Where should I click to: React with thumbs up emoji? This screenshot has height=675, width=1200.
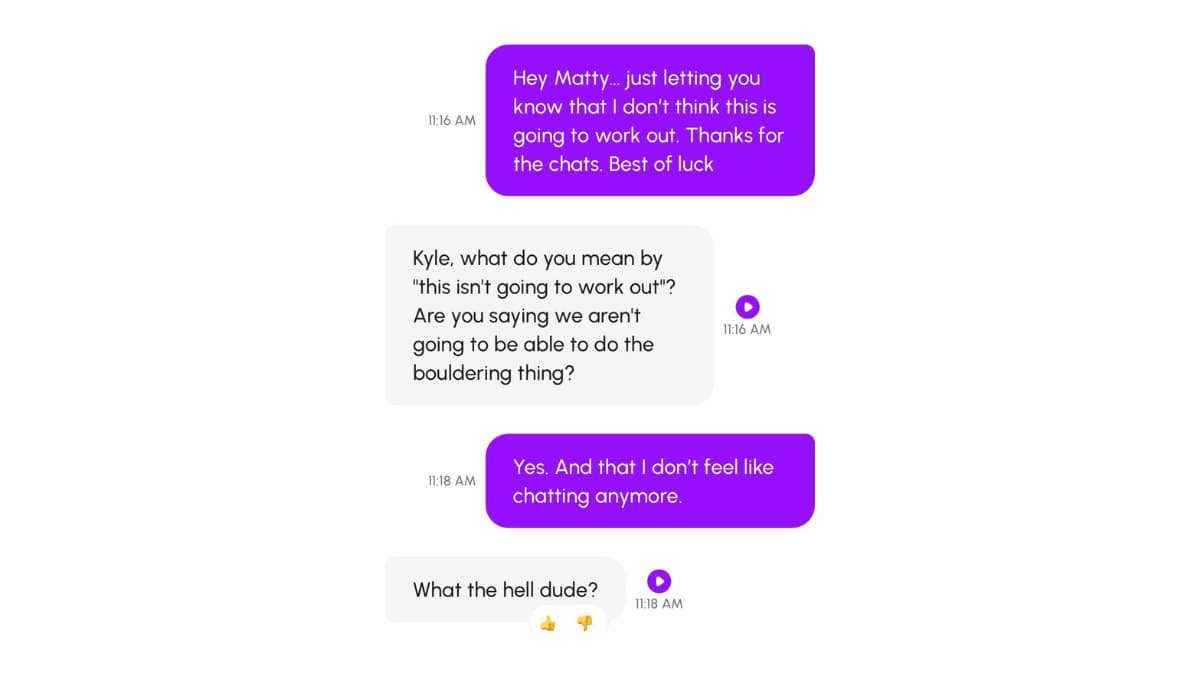tap(548, 624)
